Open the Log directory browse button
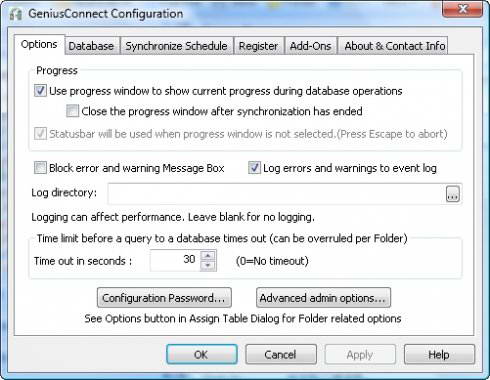 pos(453,194)
